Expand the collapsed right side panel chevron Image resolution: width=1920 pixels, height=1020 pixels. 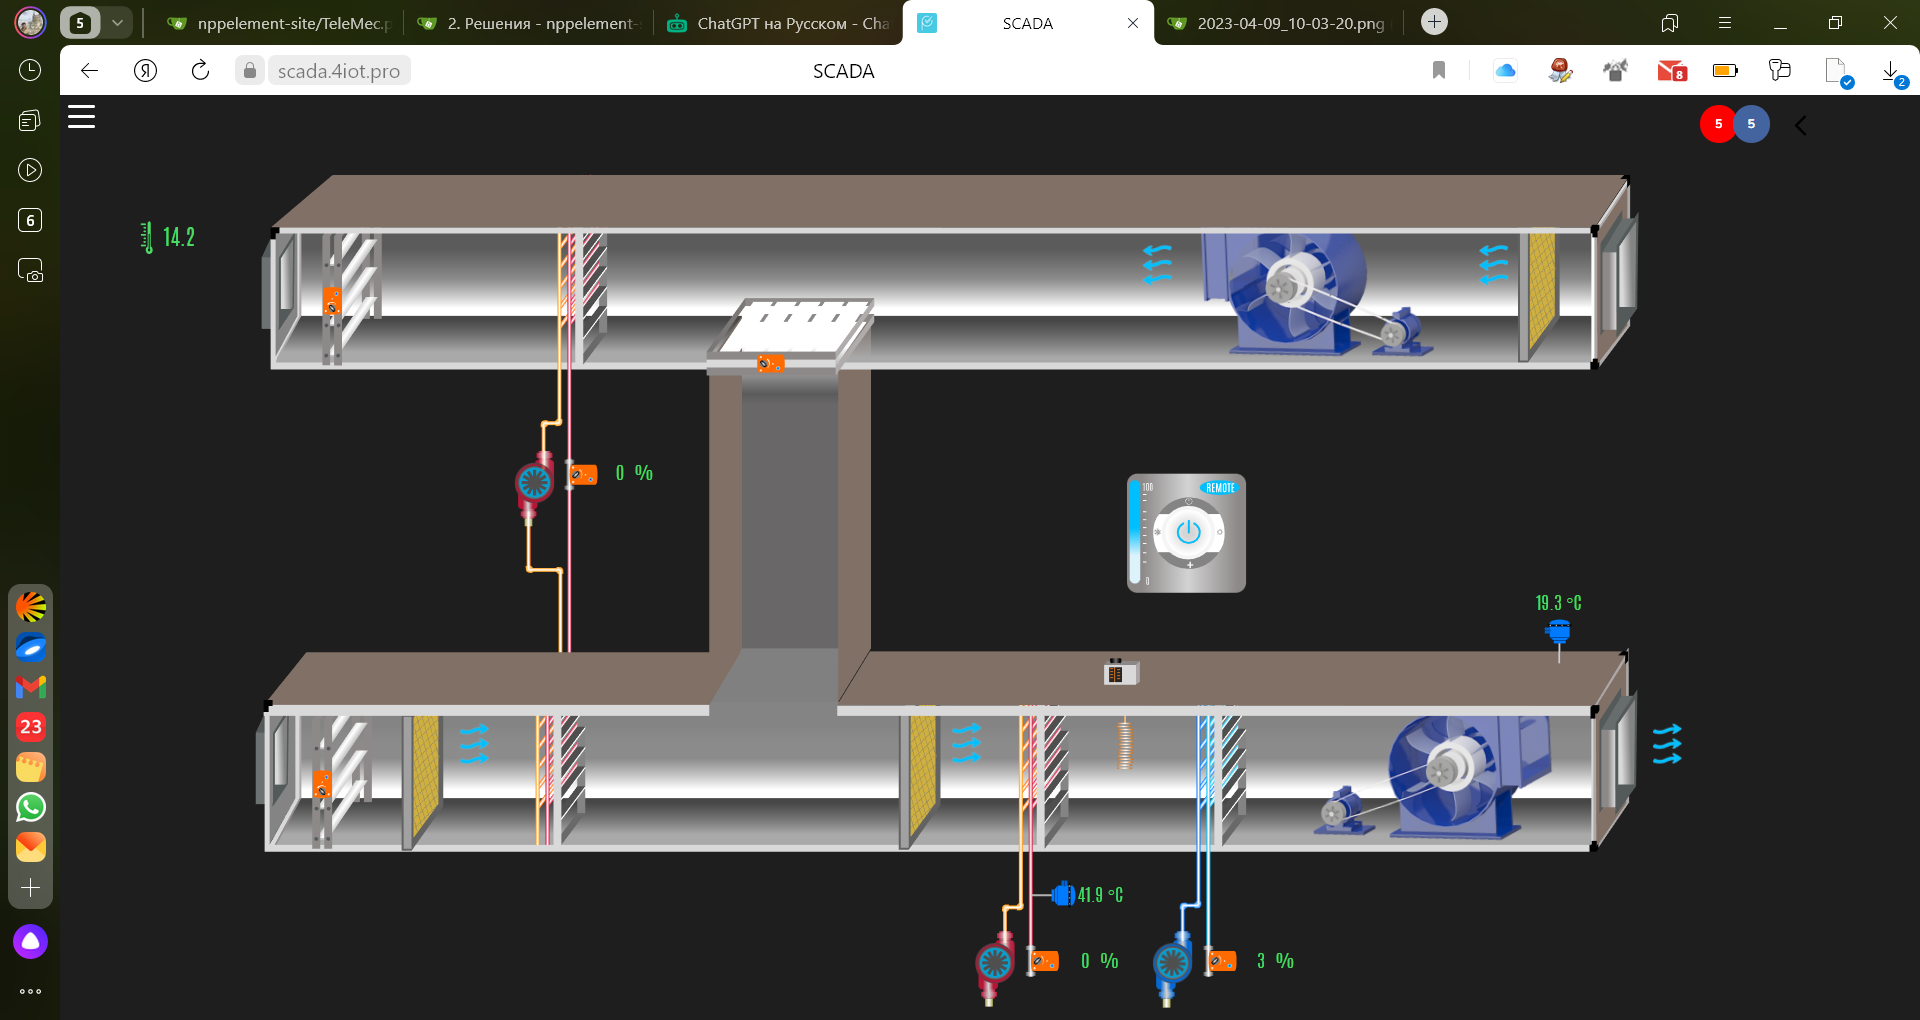[x=1801, y=125]
